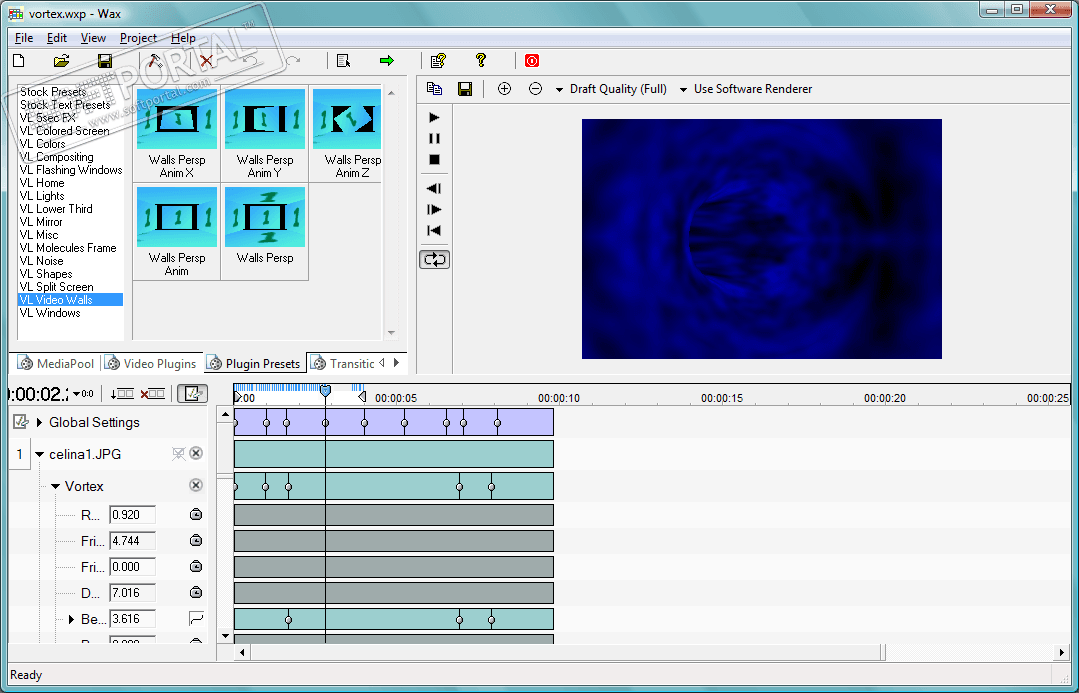Toggle keyframe stopwatch for 0.920 parameter

[196, 515]
